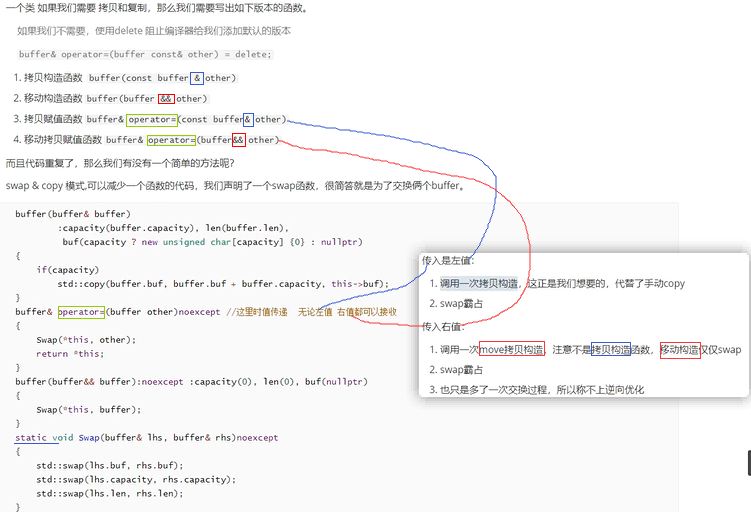Click the code "std::swap(lhs.capacity, rhs.capacity);"
Screen dimensions: 751x512
(x=136, y=479)
